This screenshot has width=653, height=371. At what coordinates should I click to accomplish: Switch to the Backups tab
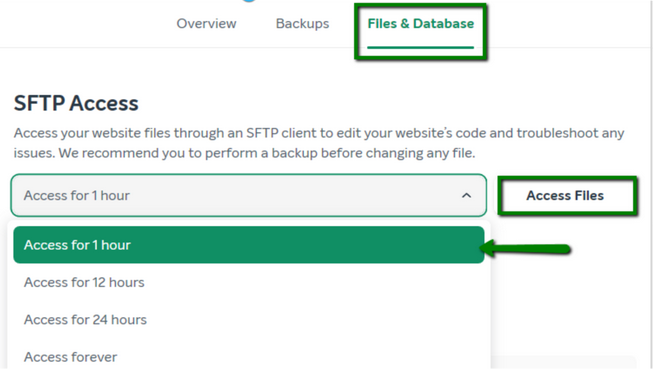[302, 23]
